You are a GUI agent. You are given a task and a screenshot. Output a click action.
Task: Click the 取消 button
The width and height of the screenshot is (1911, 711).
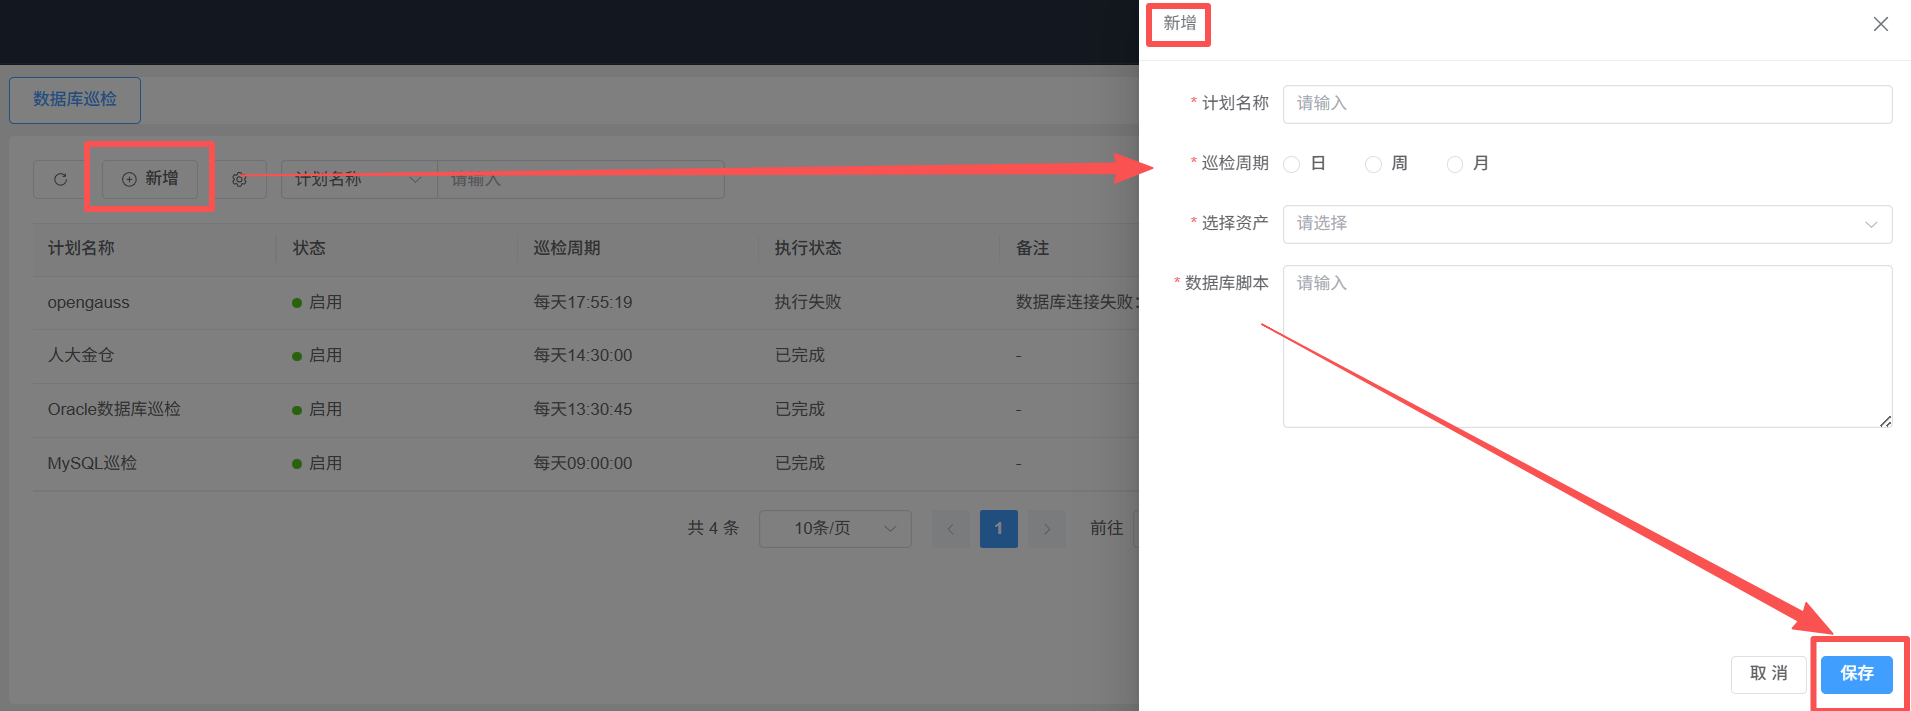click(x=1768, y=674)
